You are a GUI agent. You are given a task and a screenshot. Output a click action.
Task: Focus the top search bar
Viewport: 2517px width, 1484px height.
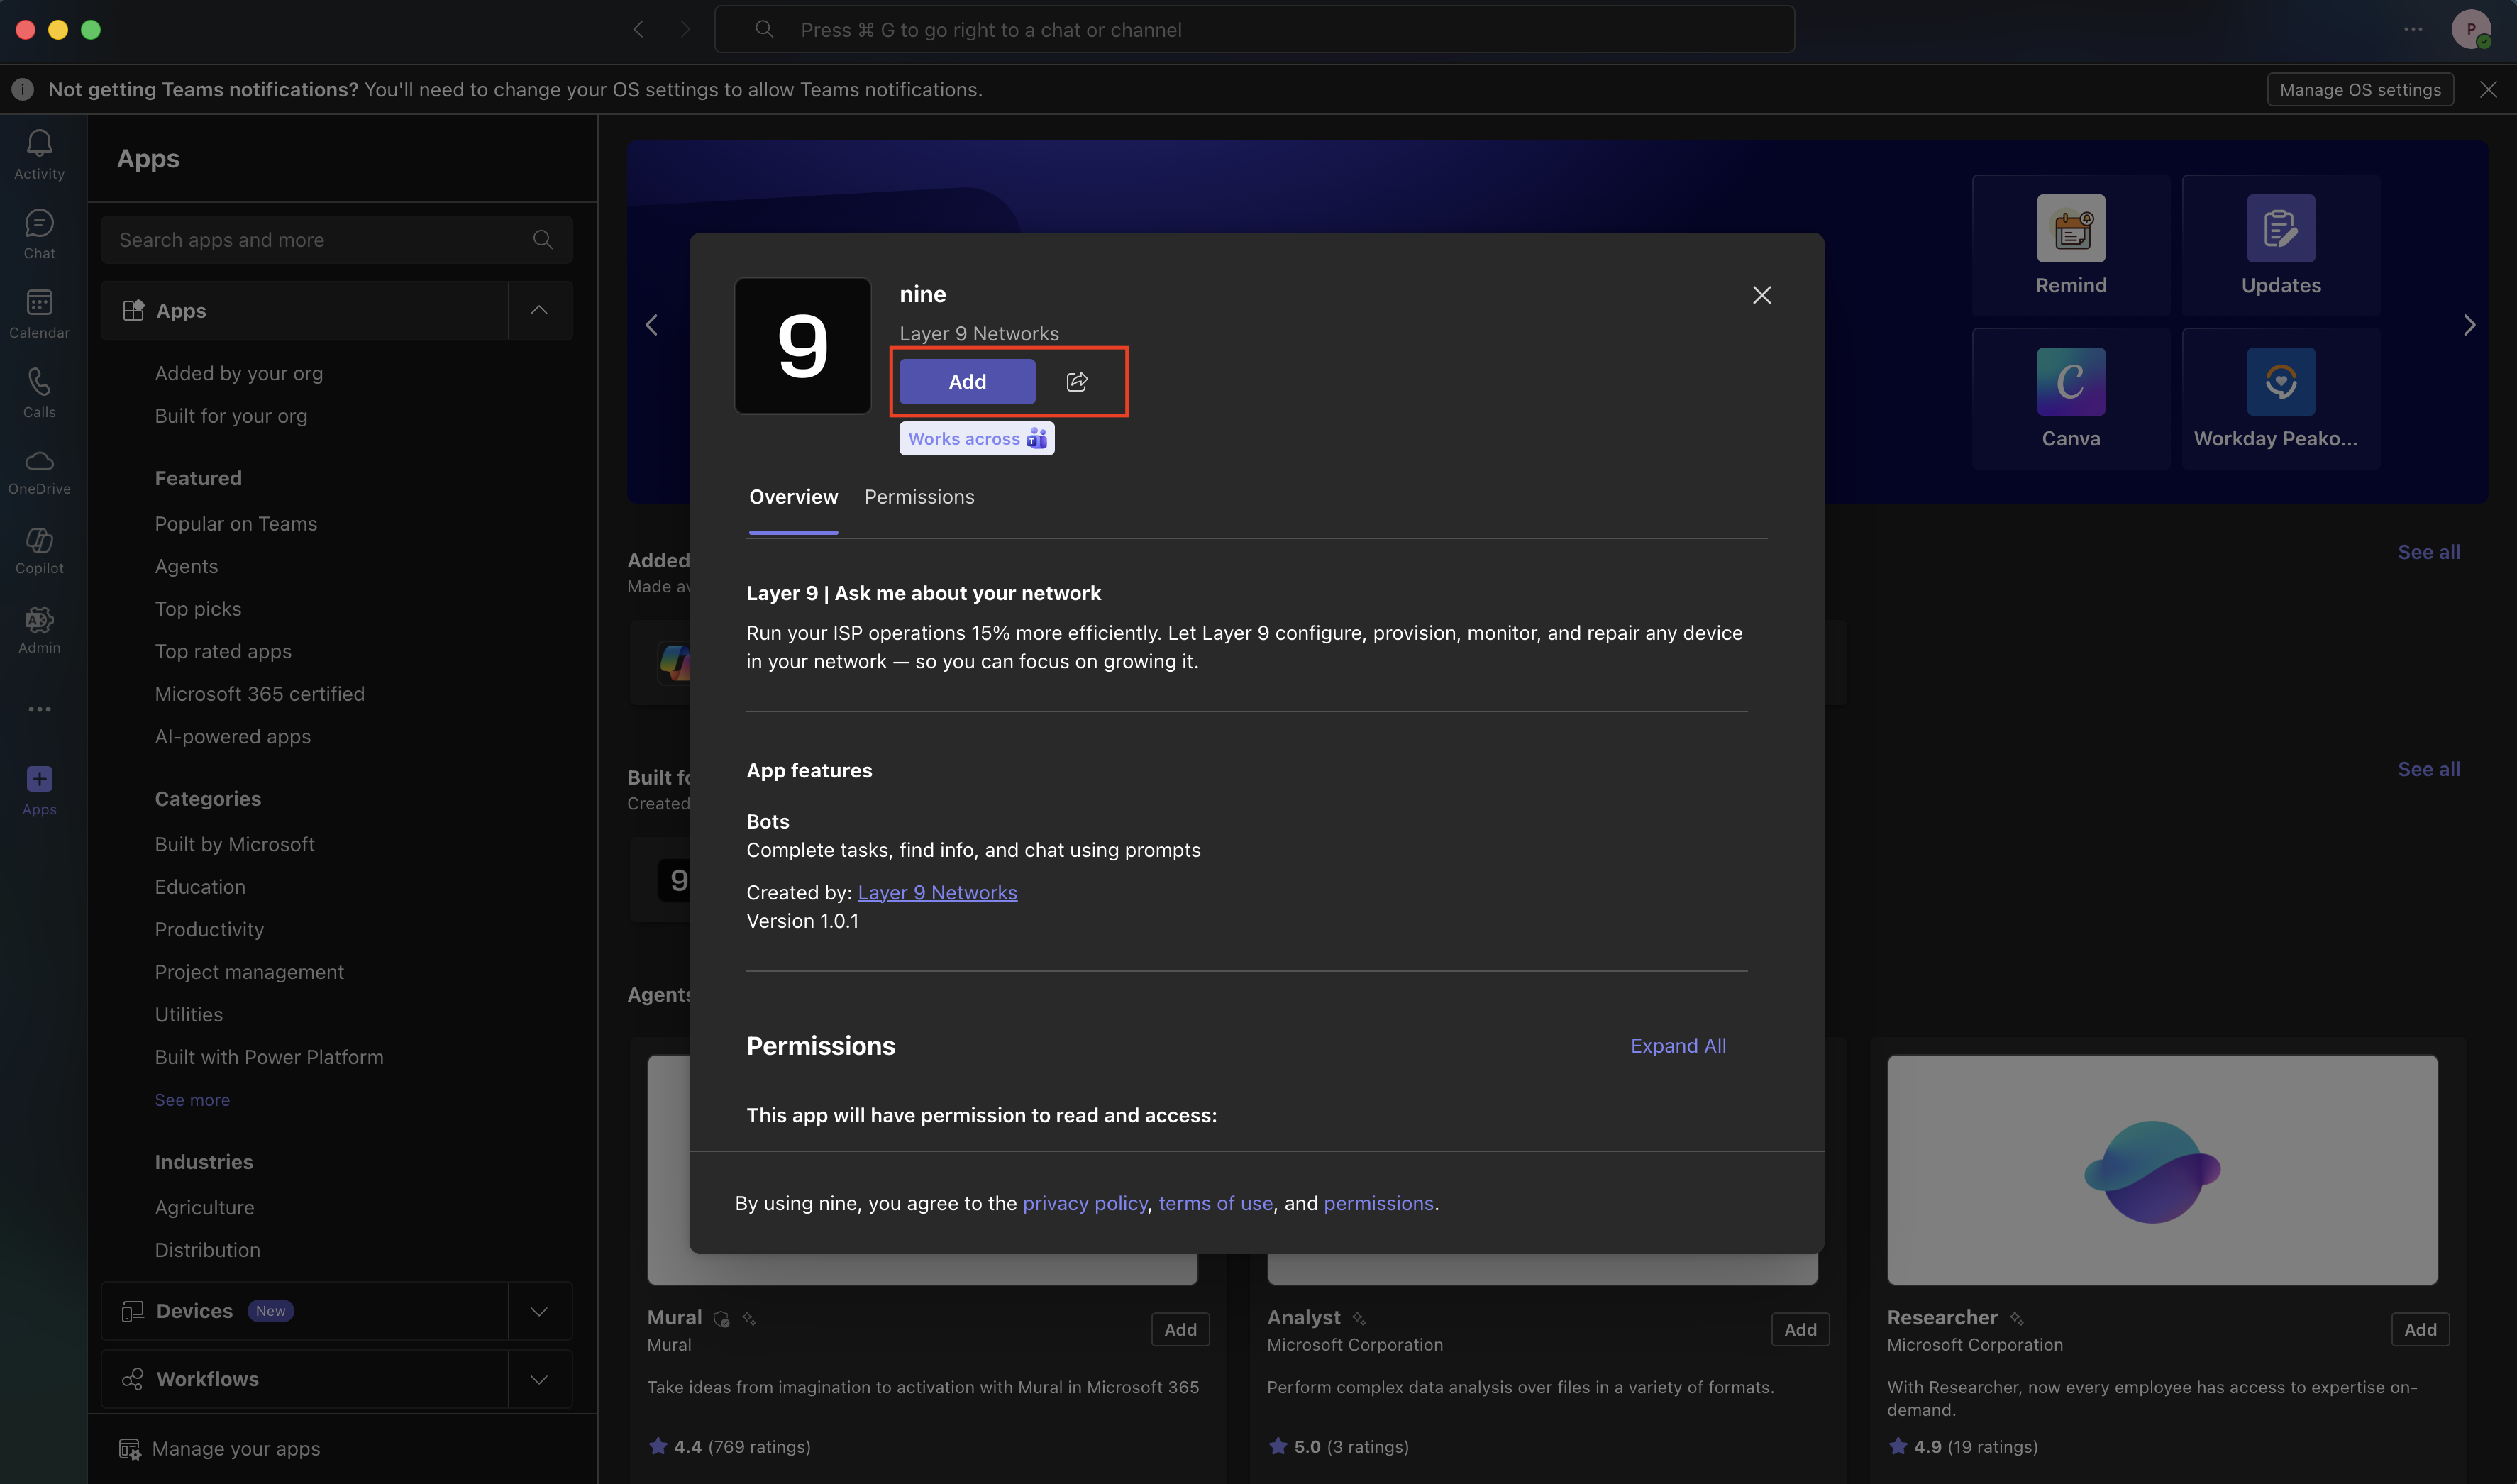click(x=1254, y=30)
